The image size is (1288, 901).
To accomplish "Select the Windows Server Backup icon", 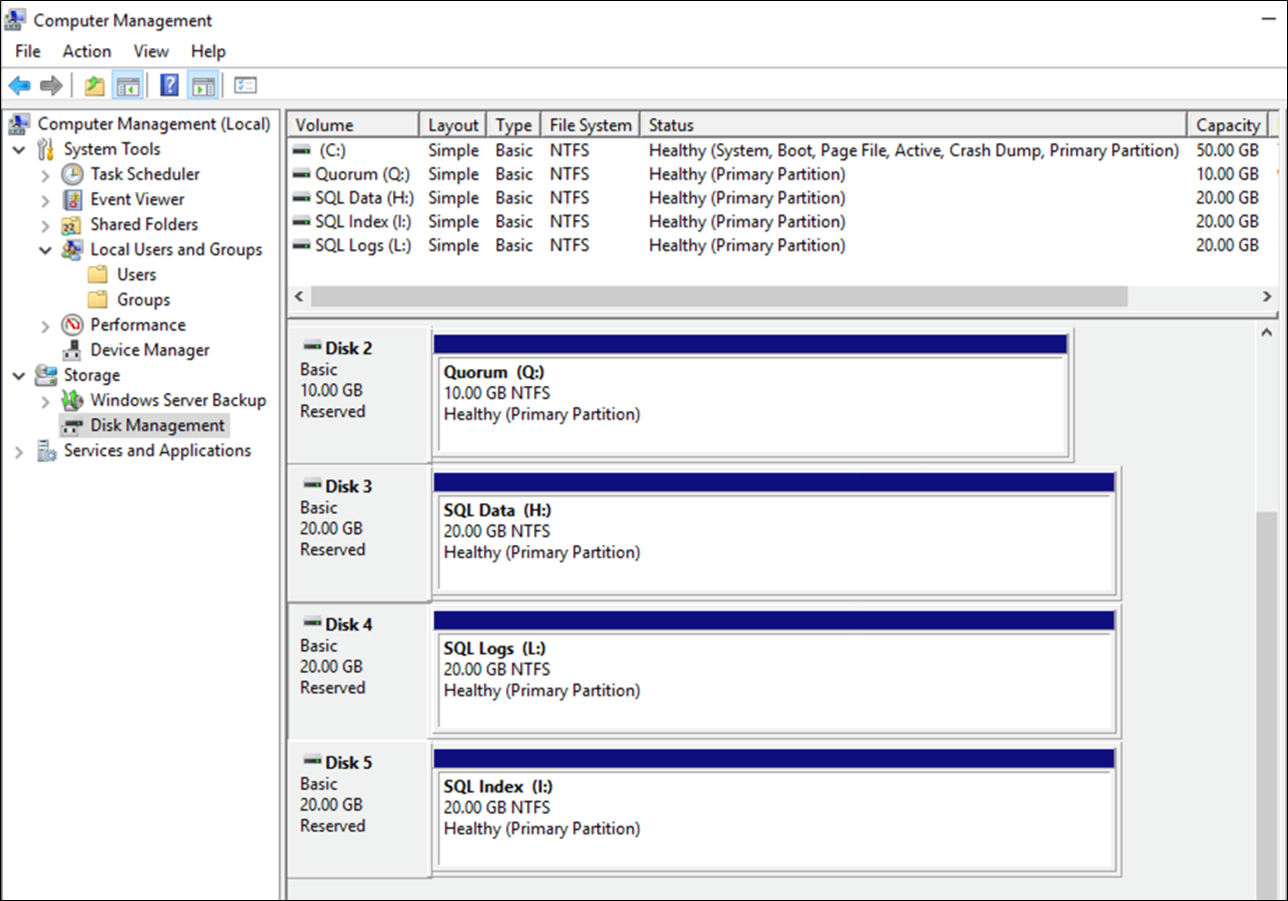I will click(x=73, y=400).
